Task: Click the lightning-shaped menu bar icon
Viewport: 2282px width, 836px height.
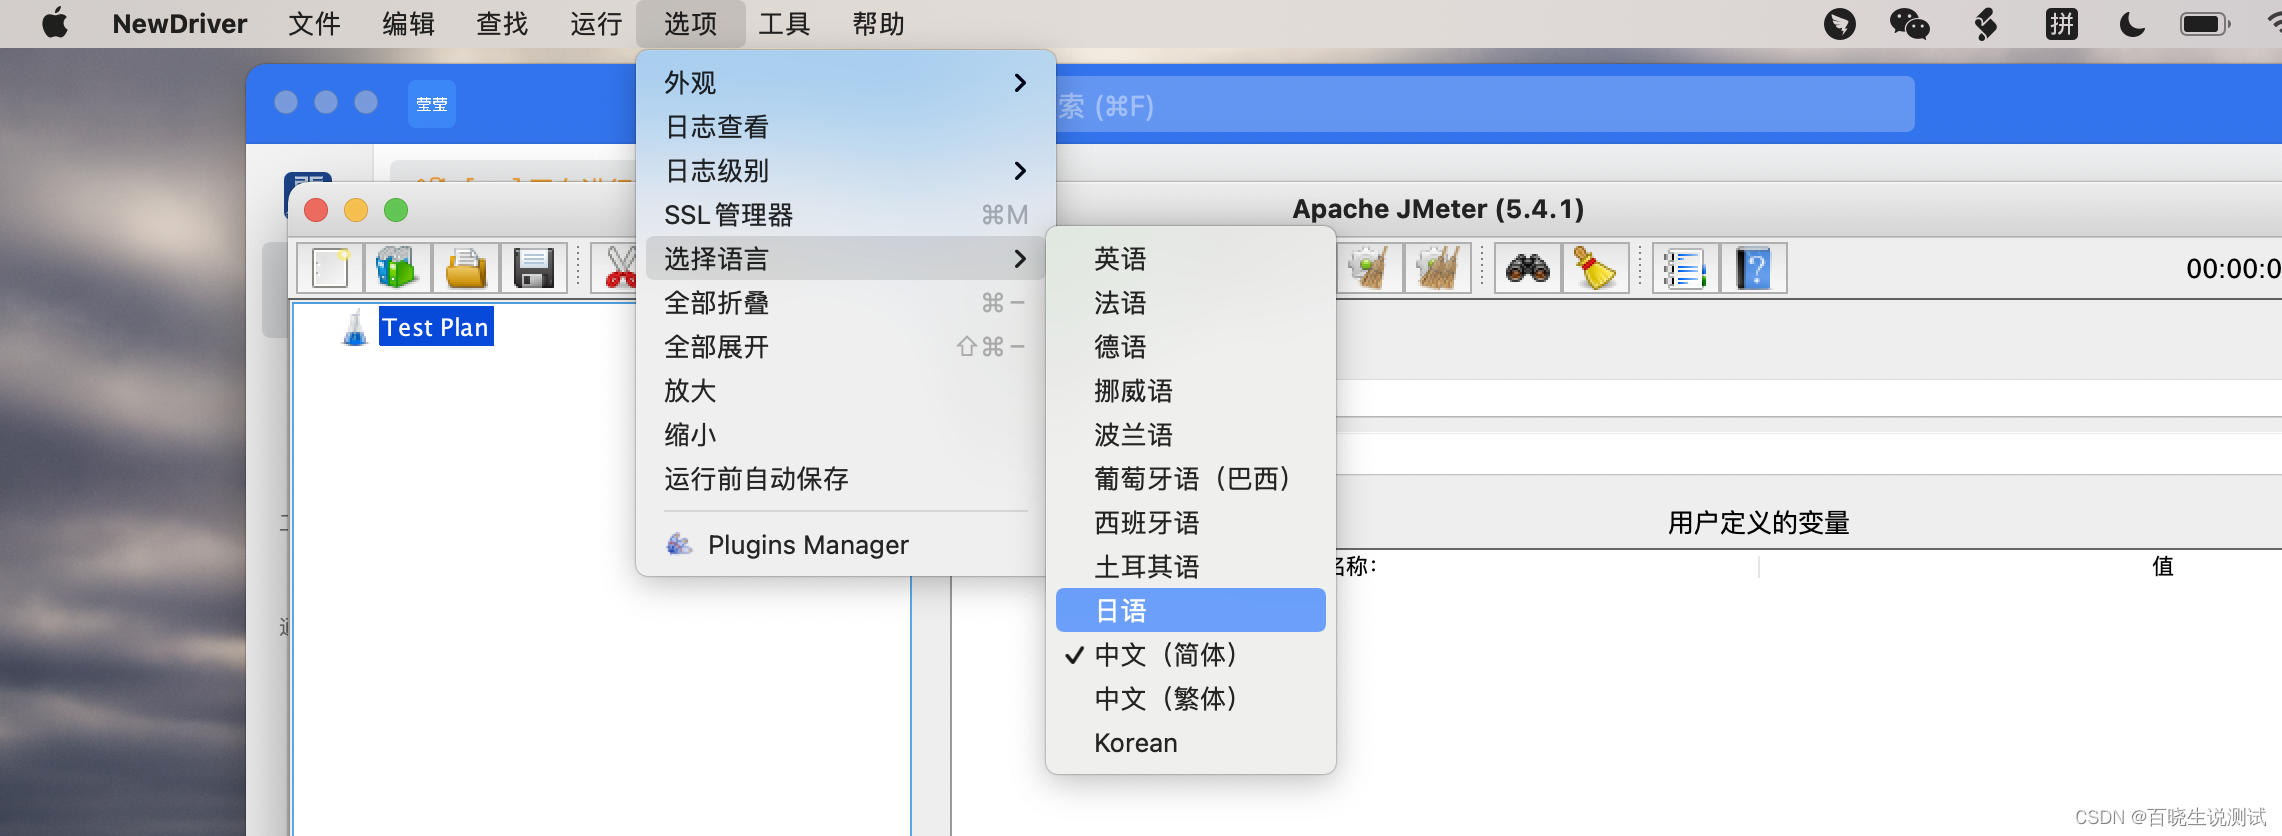Action: [x=1986, y=23]
